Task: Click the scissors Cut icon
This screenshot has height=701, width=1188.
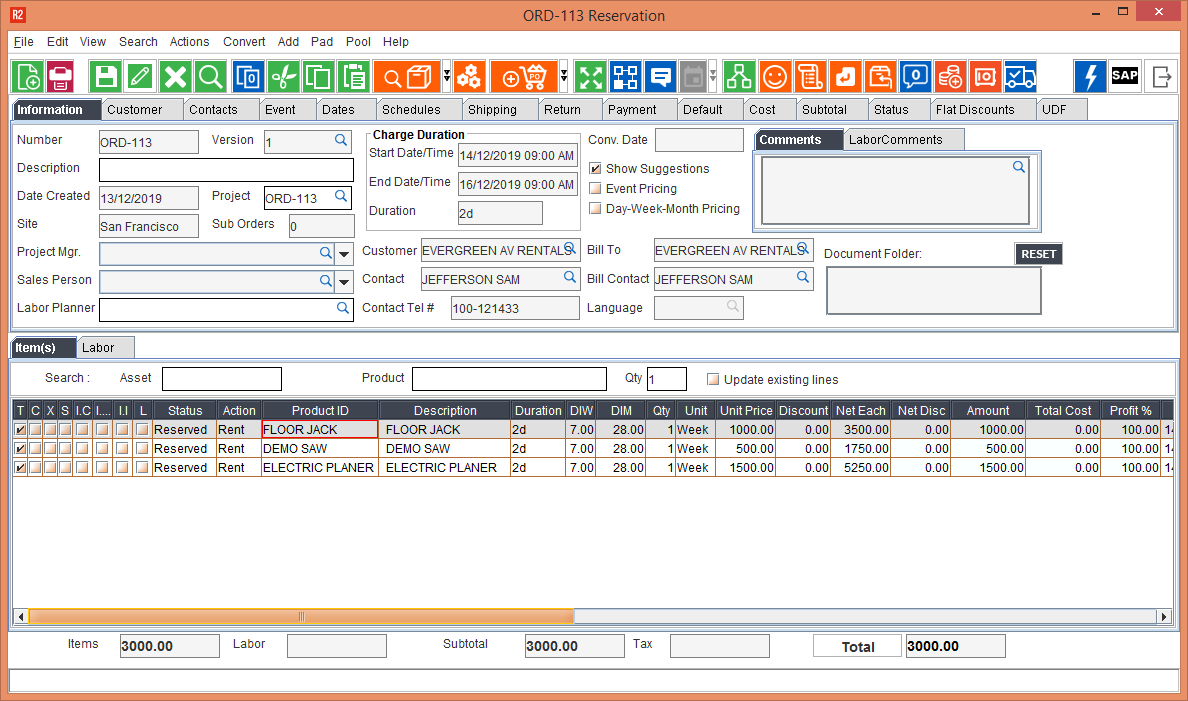Action: coord(284,77)
